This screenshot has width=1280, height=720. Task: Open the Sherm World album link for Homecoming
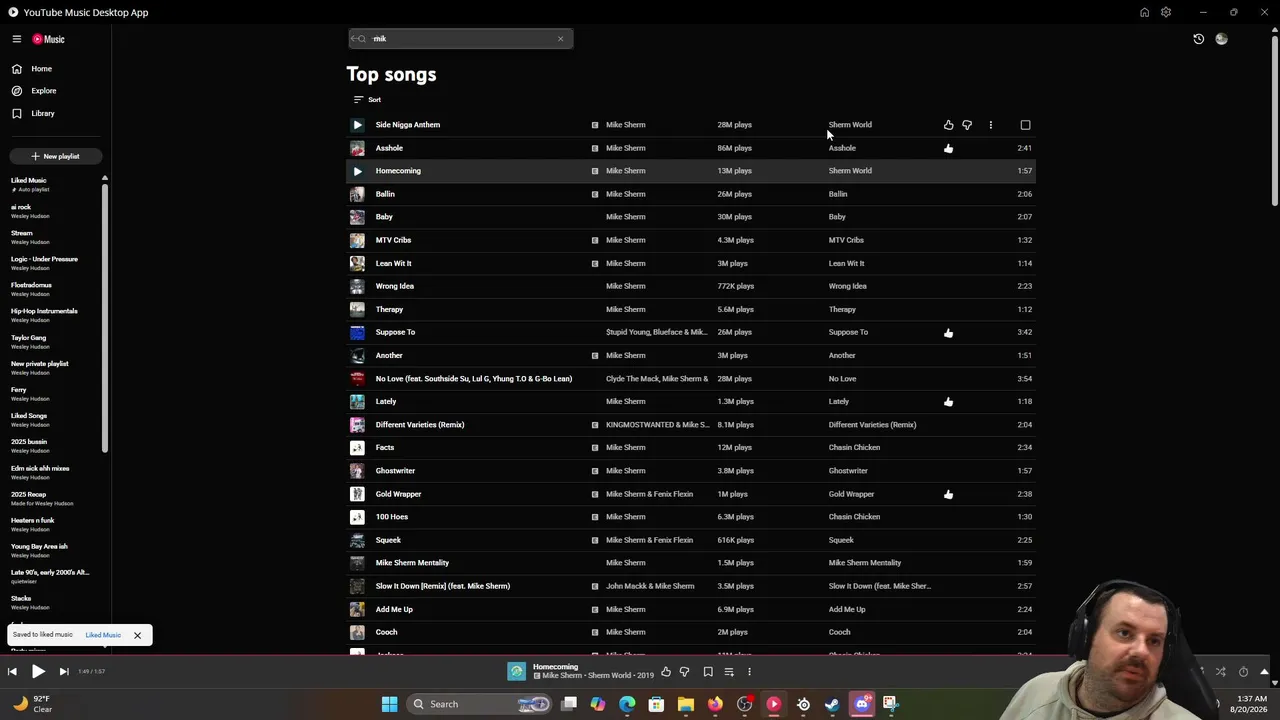pyautogui.click(x=850, y=171)
